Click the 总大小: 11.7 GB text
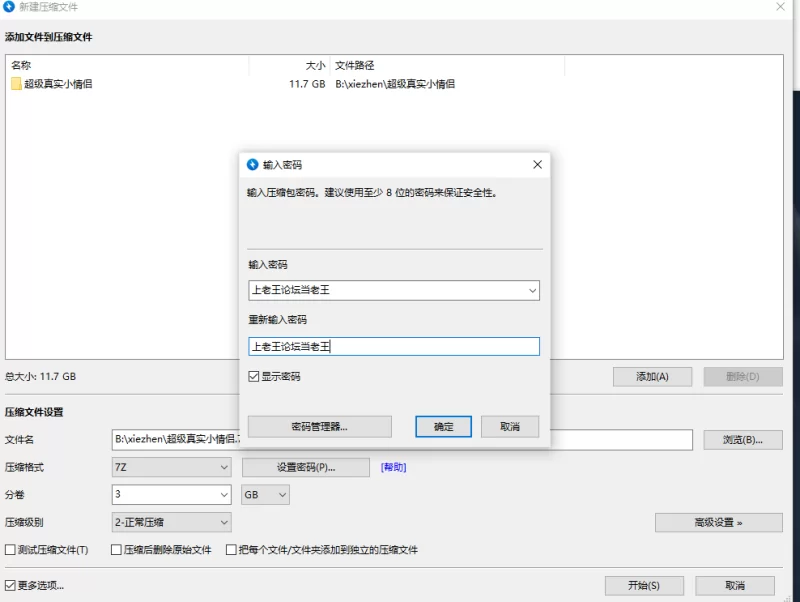 pos(40,377)
